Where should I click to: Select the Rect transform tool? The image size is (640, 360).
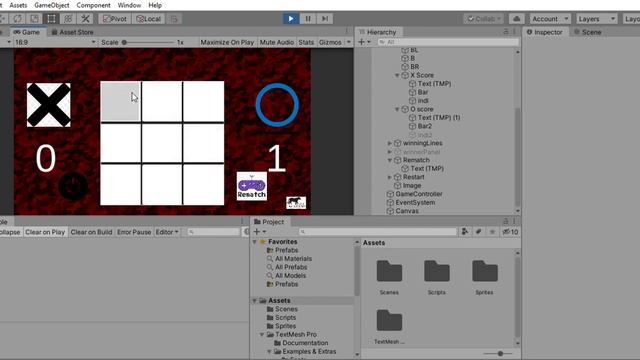51,19
